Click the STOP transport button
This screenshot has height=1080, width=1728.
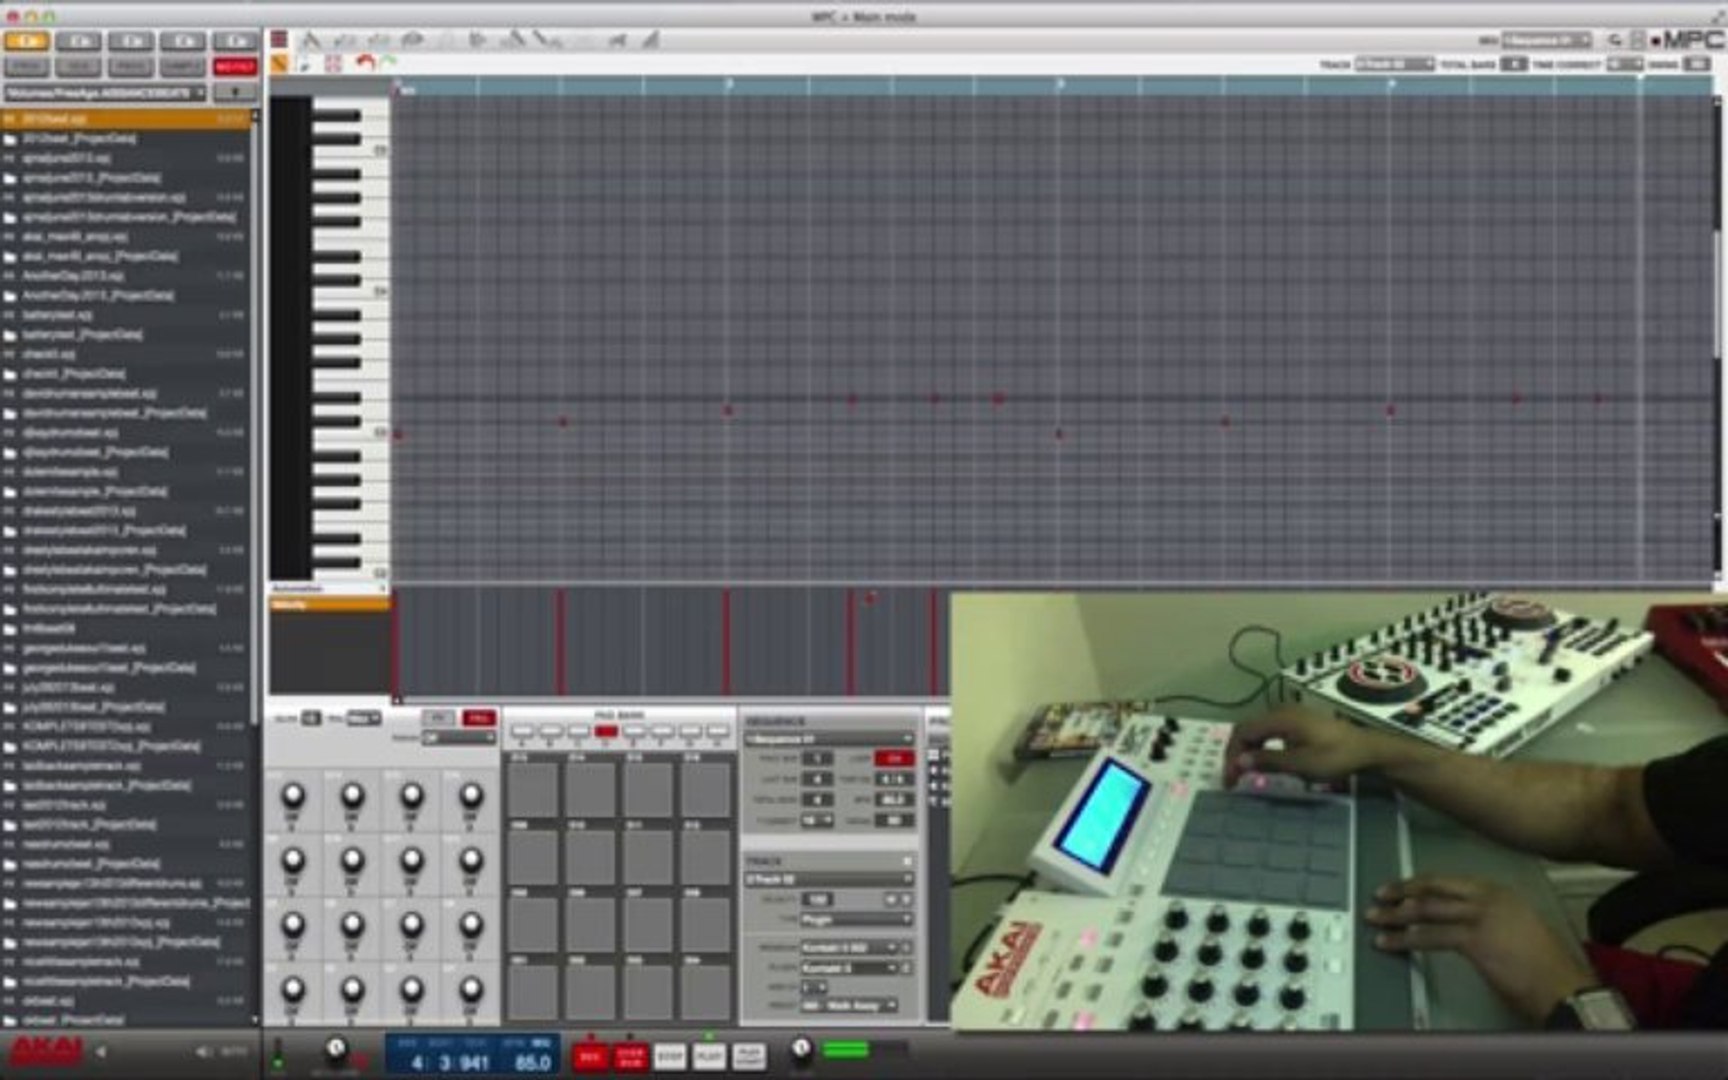670,1056
